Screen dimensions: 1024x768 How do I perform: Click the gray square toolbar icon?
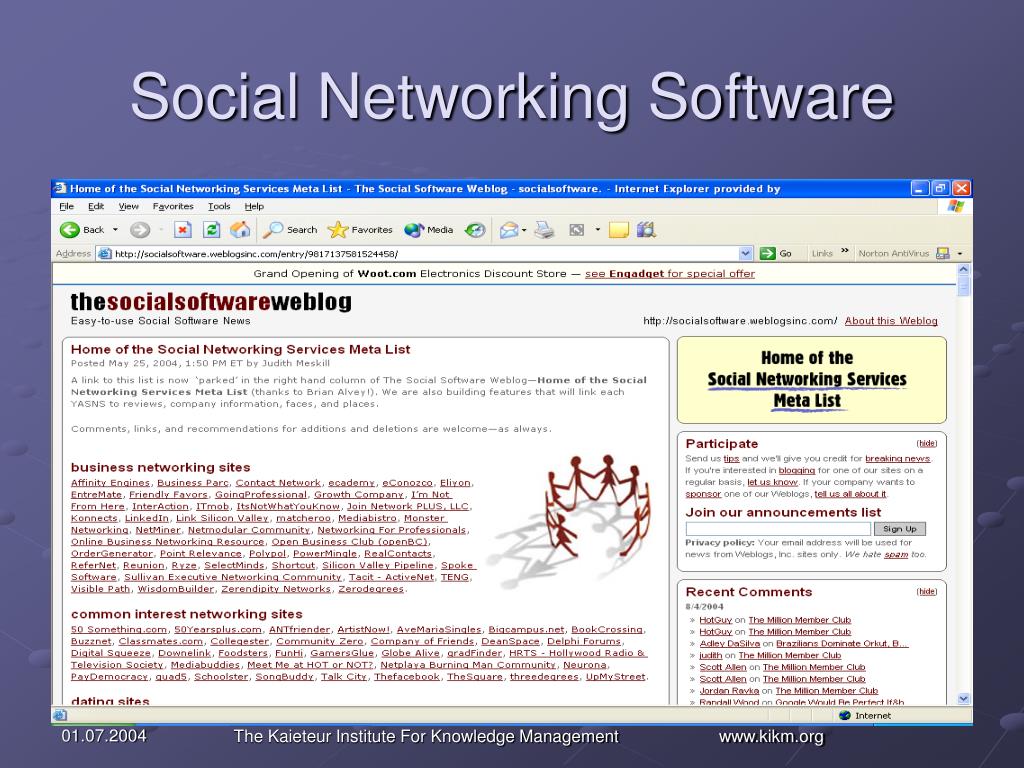[576, 230]
